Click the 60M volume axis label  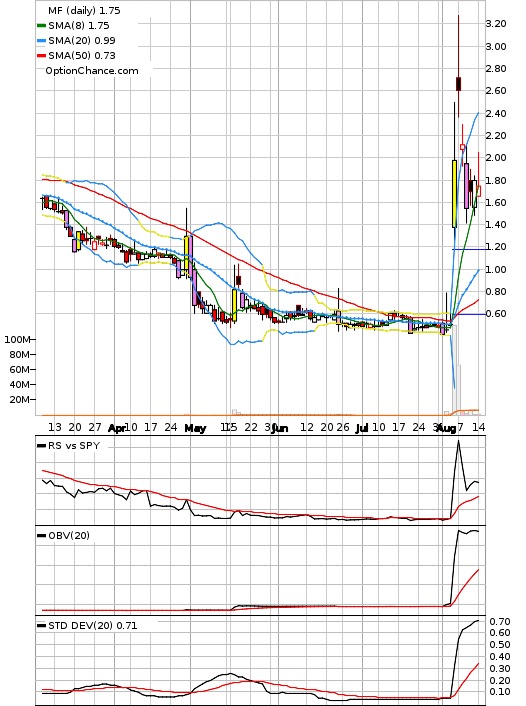(x=20, y=370)
